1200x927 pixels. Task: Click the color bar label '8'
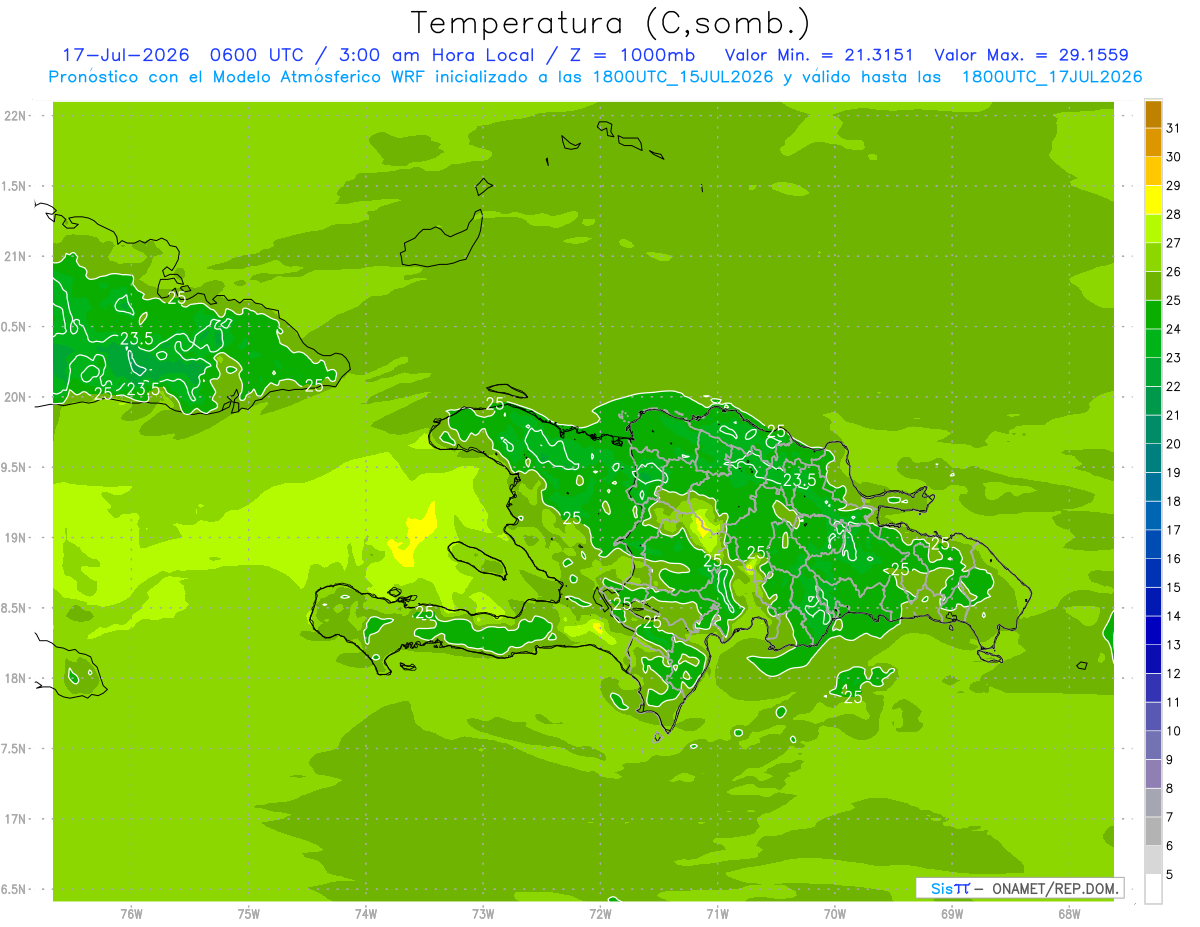(x=1169, y=789)
